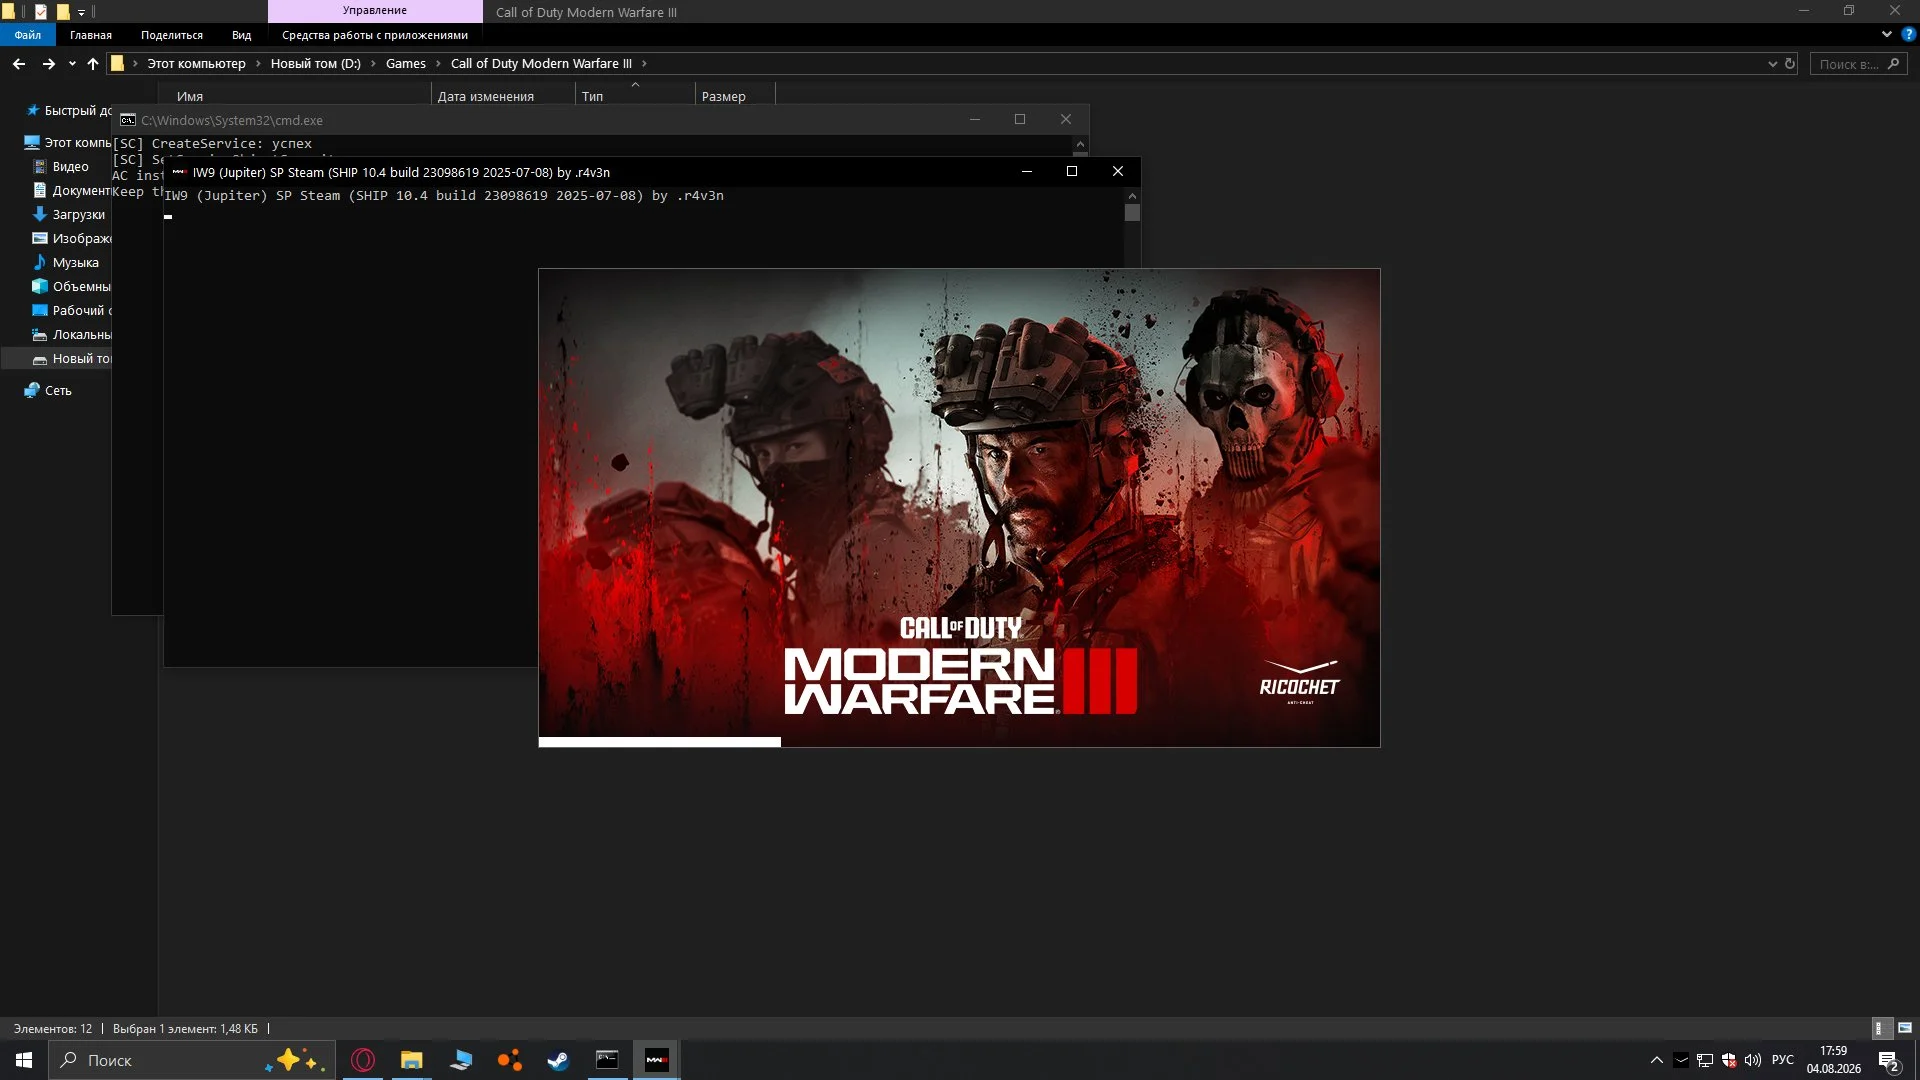
Task: Open Explorer help via the question mark icon
Action: (x=1908, y=34)
